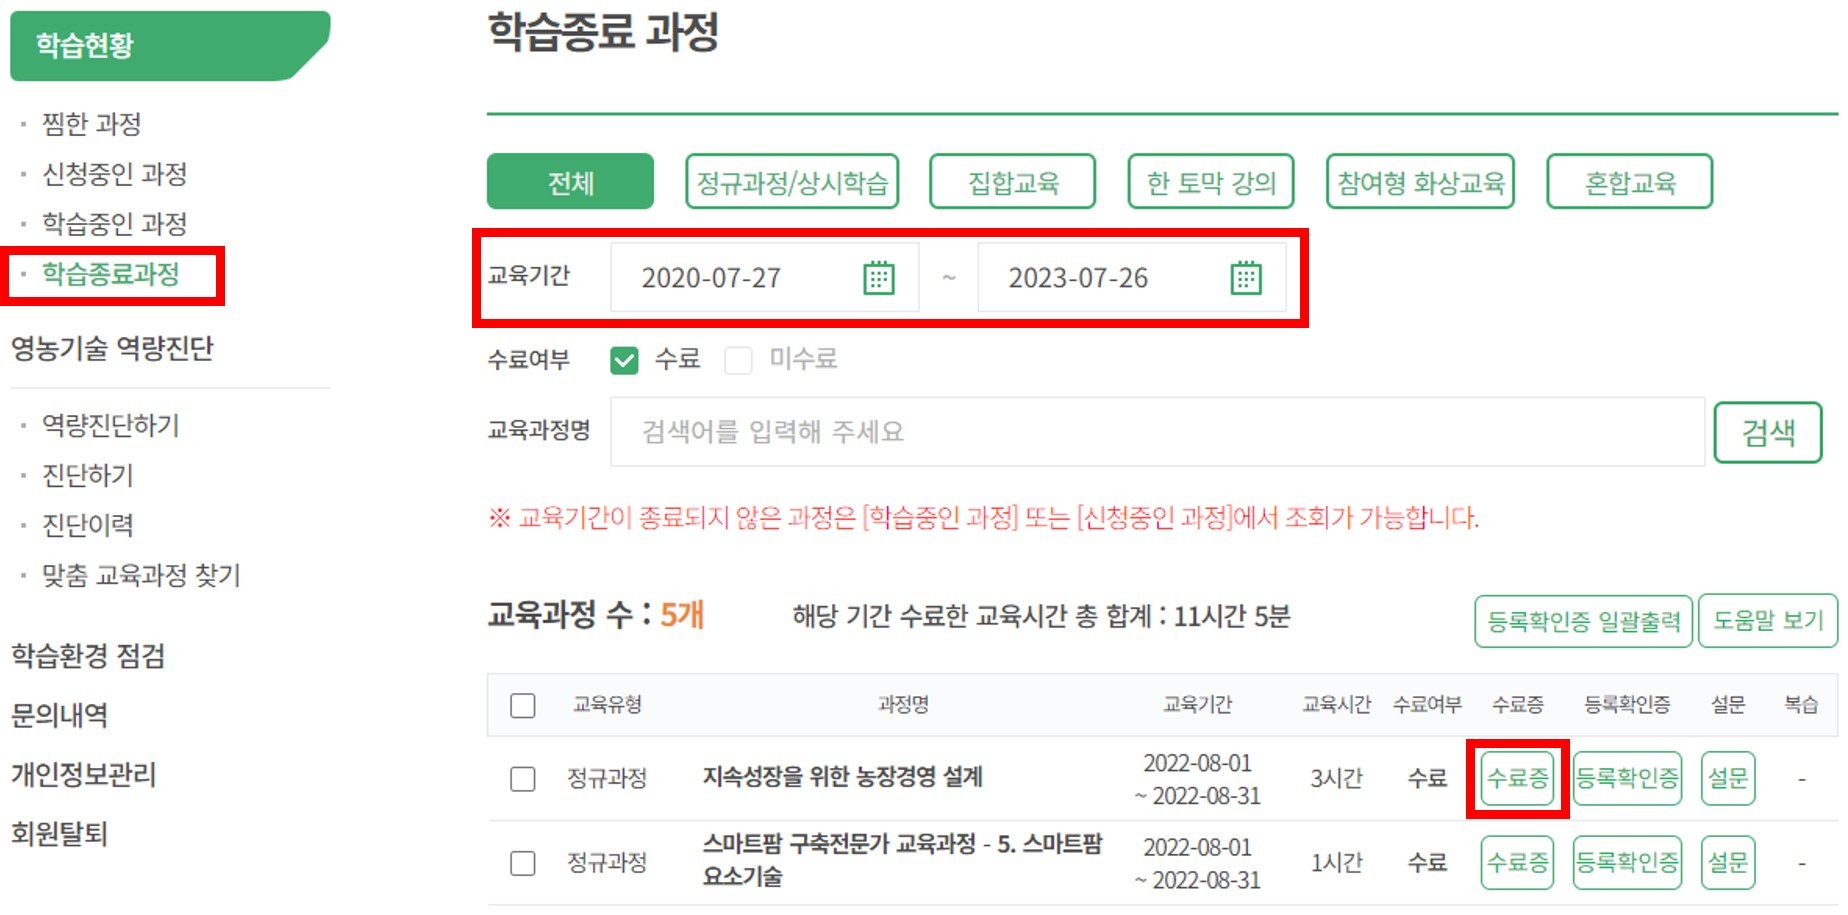Image resolution: width=1848 pixels, height=915 pixels.
Task: Select checkbox for 지속성장을 위한 농장경영 설계 row
Action: click(522, 778)
